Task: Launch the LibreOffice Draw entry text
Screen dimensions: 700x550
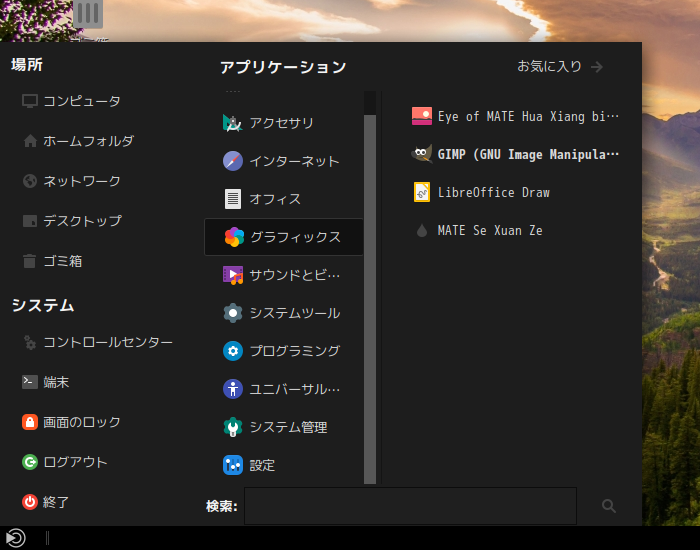Action: (x=493, y=192)
